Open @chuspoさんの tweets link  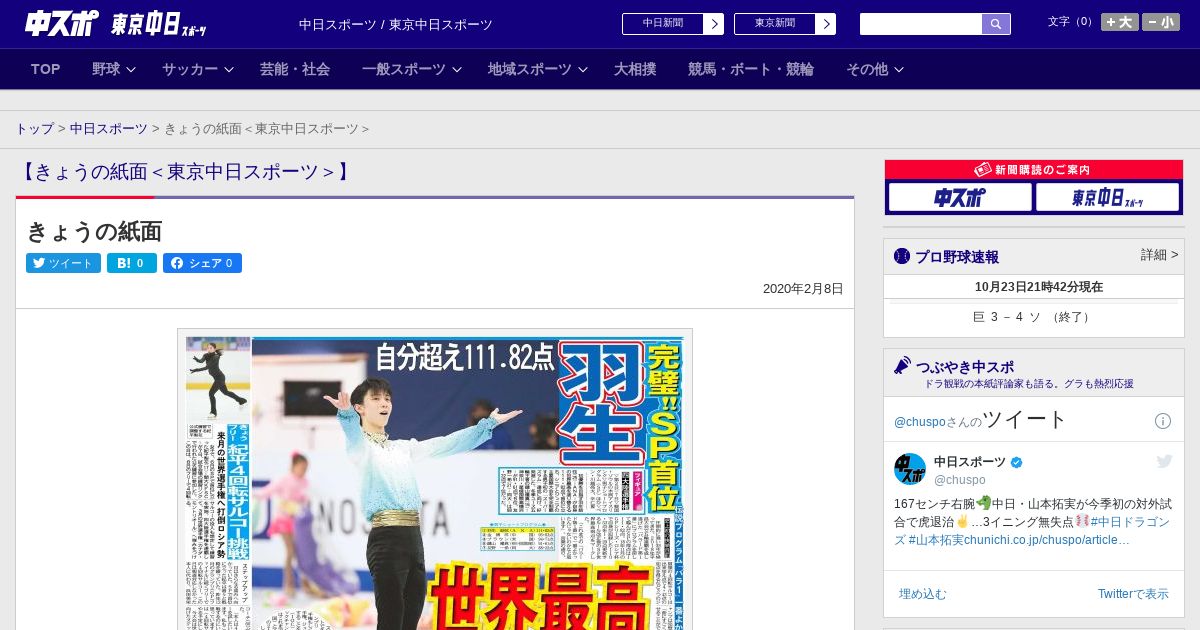tap(938, 422)
